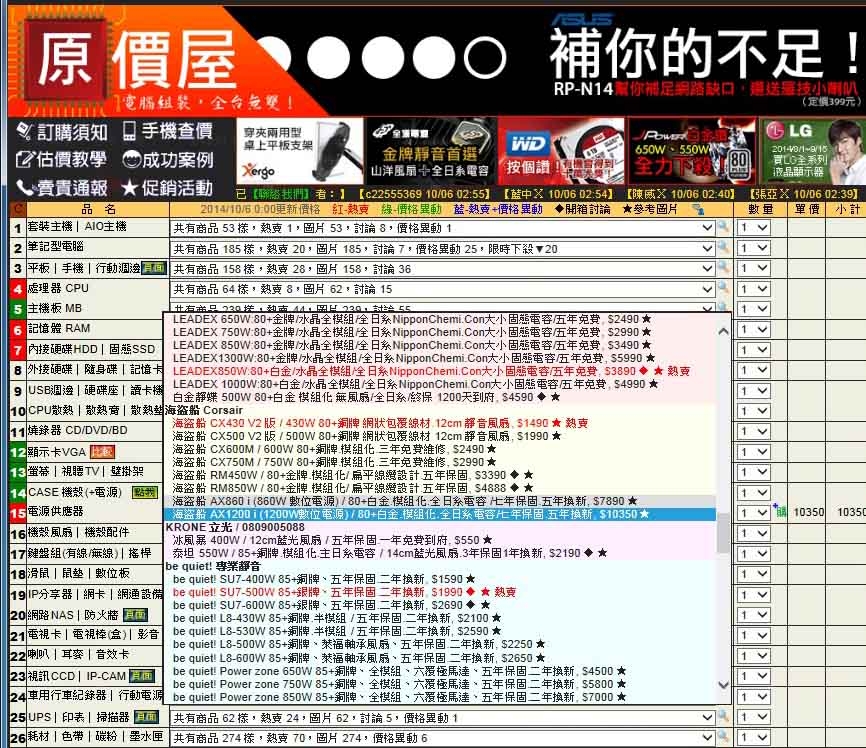Choose be quiet! SU7-500W $1990 option

point(440,592)
